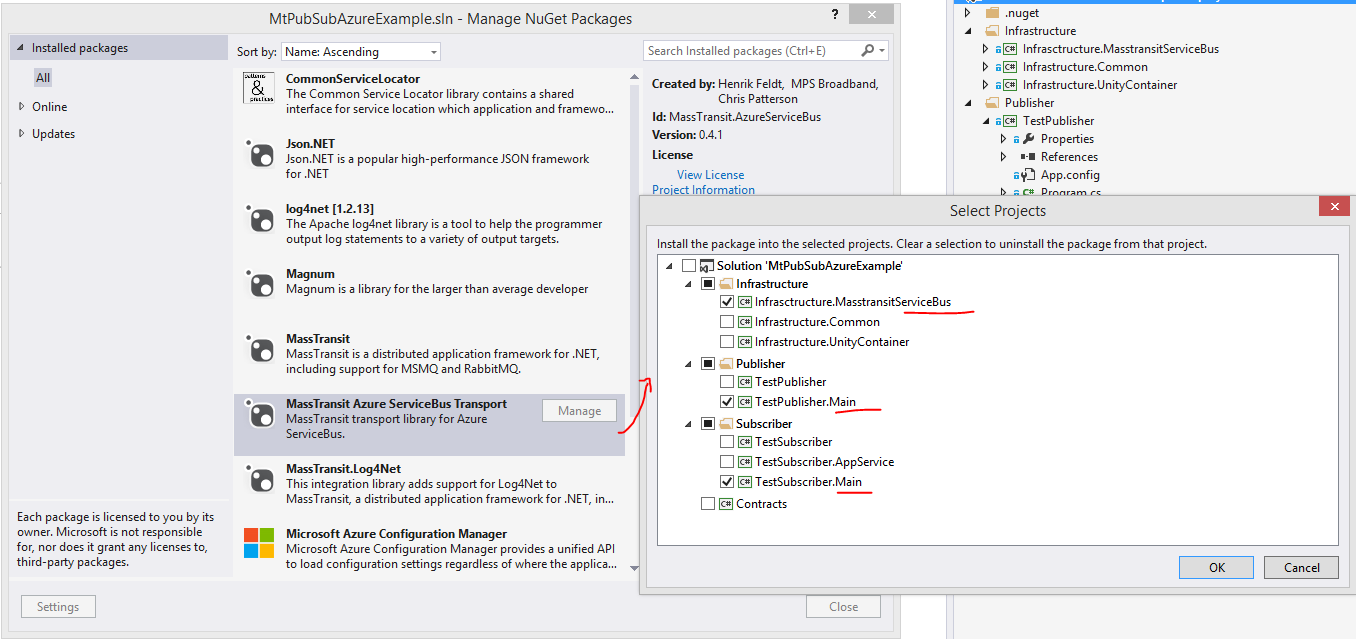Click the C# icon beside TestSubscriber.AppService

[744, 462]
